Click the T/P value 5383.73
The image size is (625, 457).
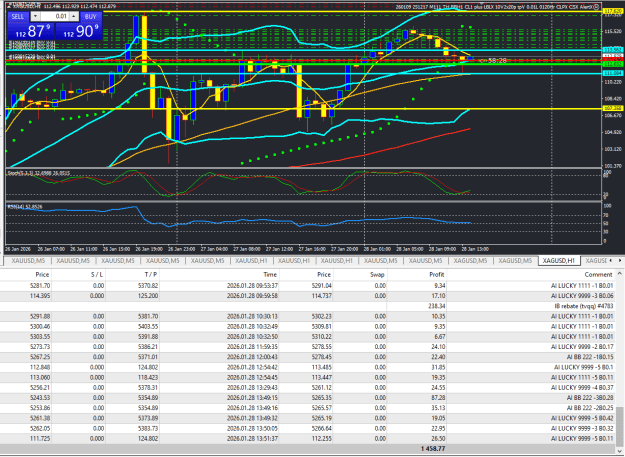[x=150, y=428]
